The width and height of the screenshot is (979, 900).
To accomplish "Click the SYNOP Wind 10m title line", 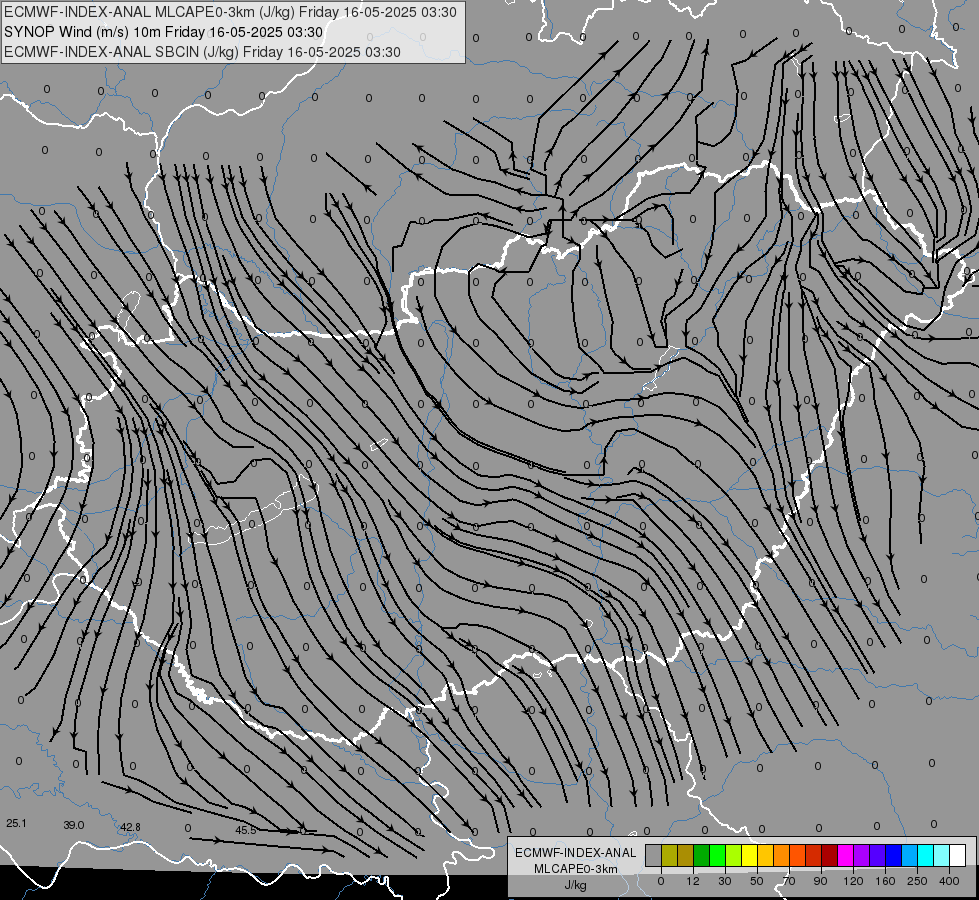I will (164, 32).
